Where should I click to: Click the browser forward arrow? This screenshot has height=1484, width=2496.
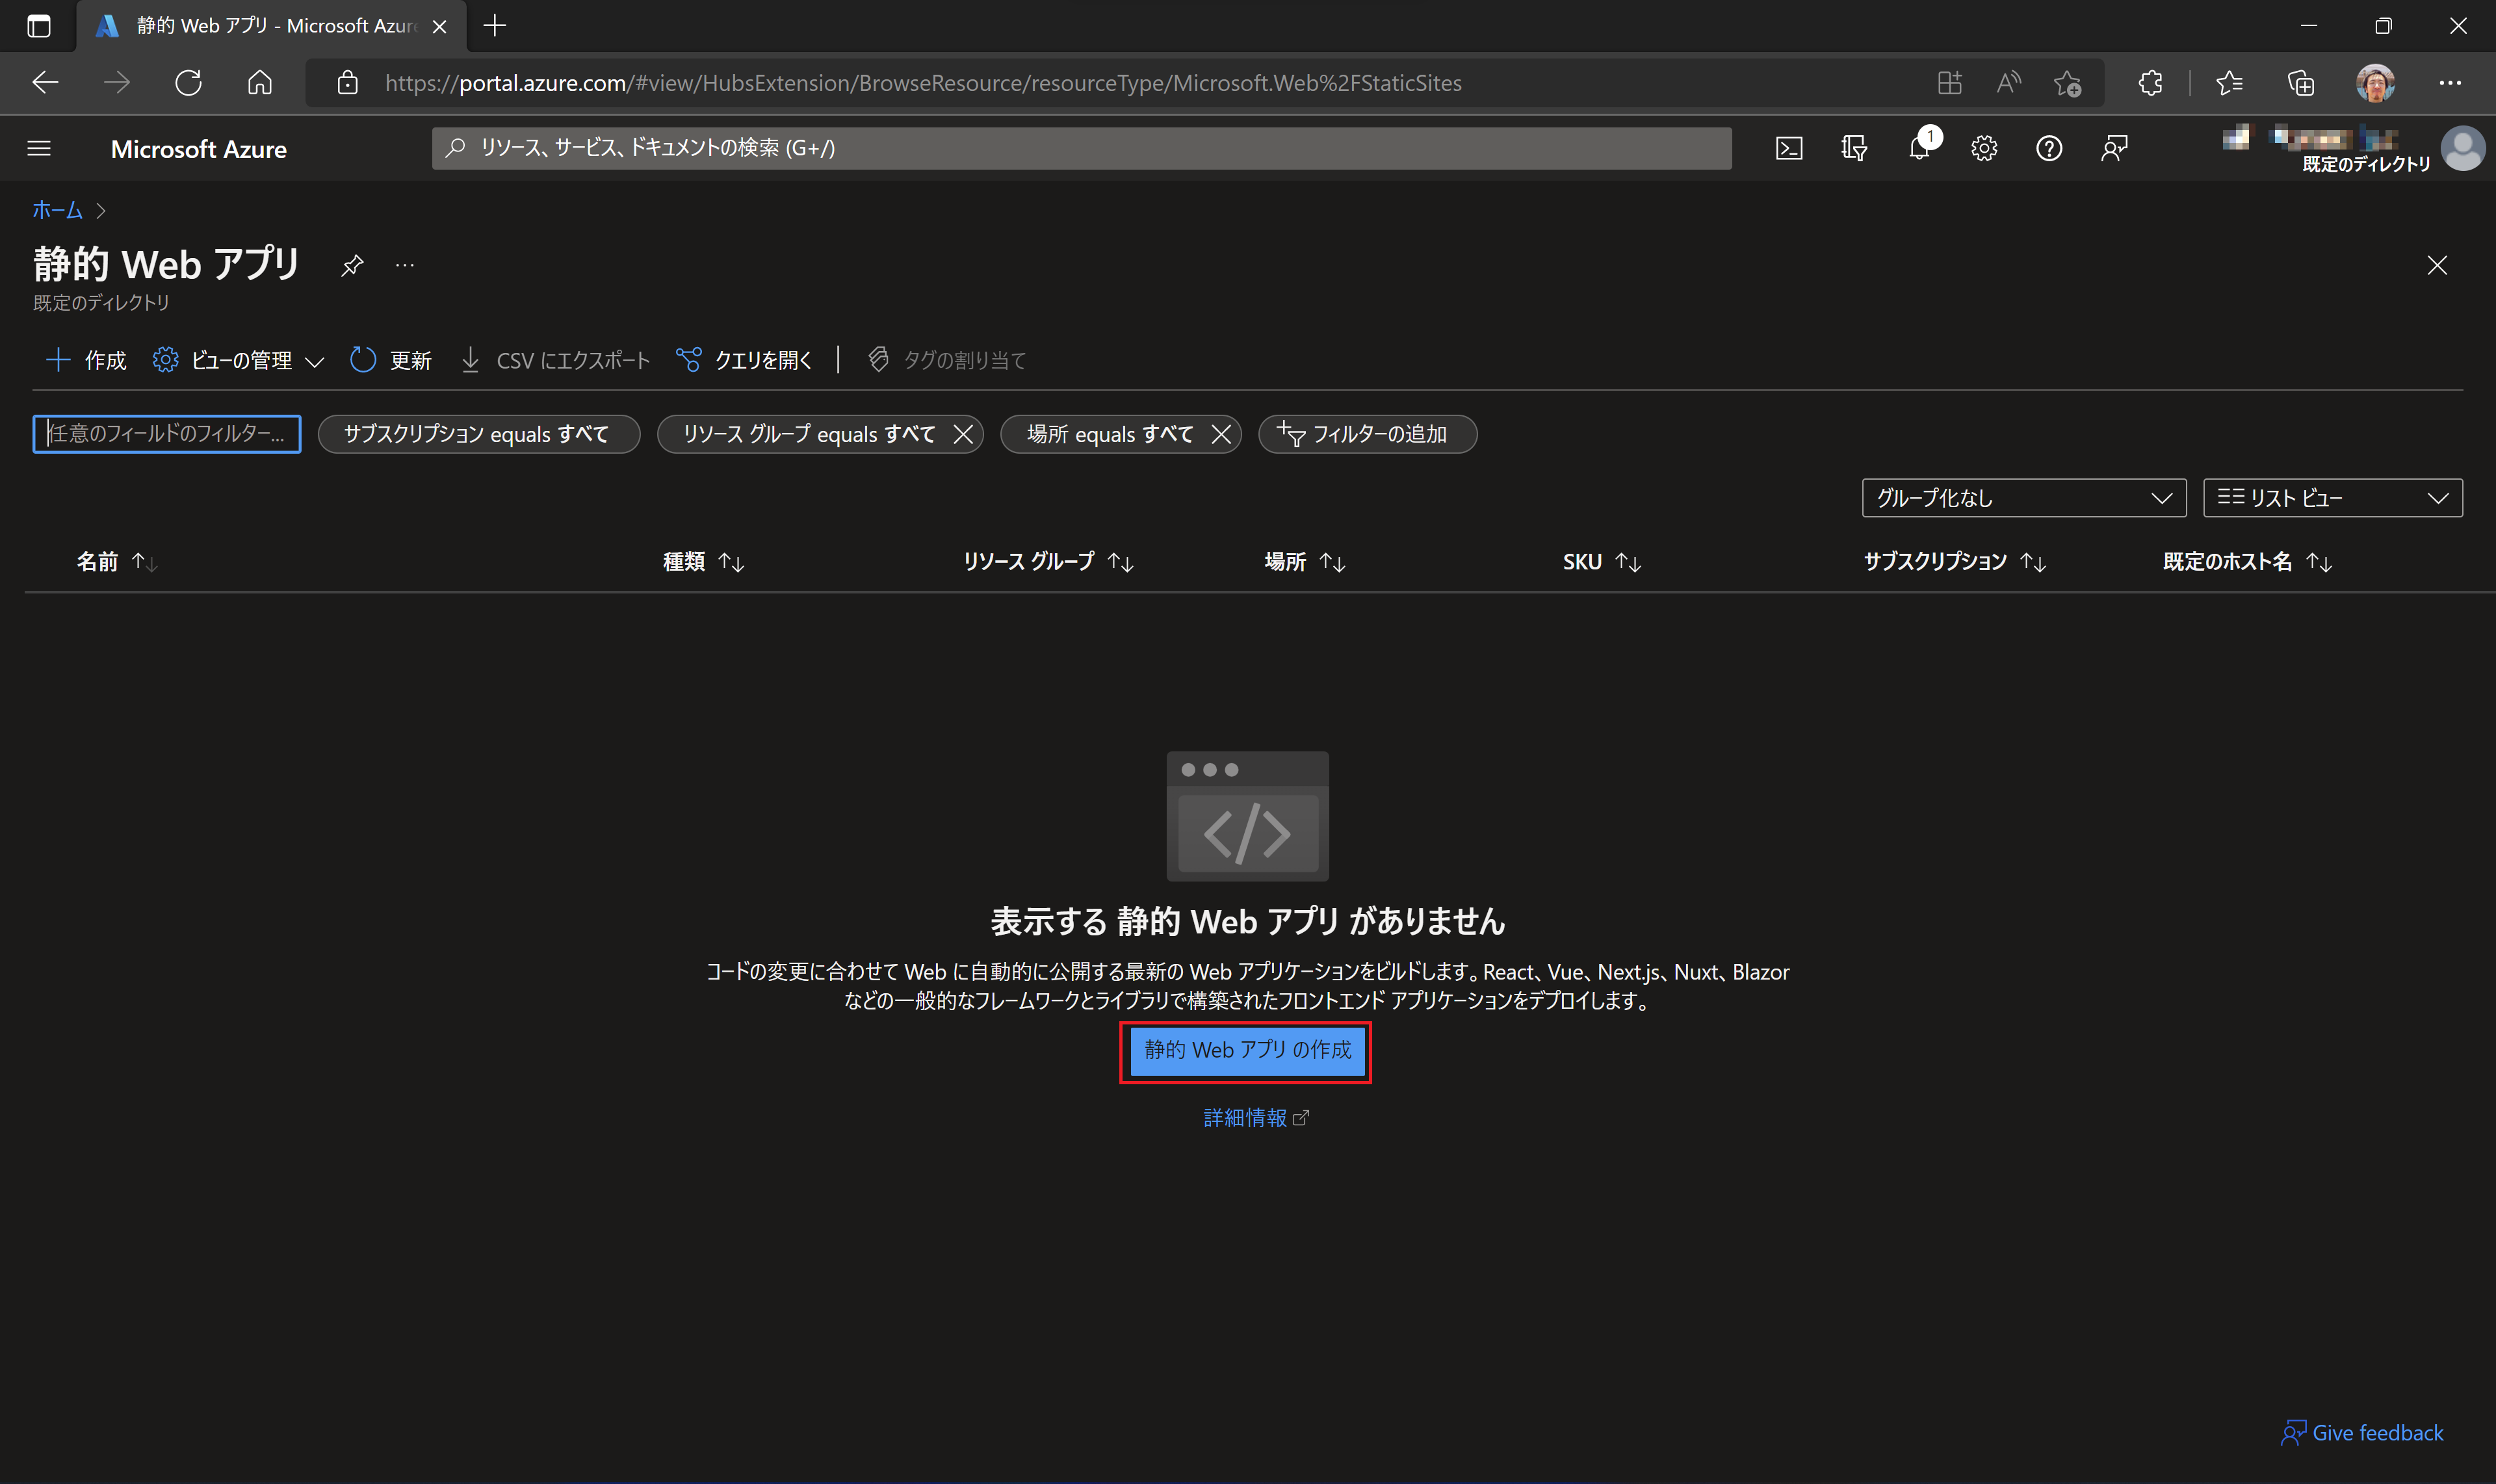coord(117,83)
